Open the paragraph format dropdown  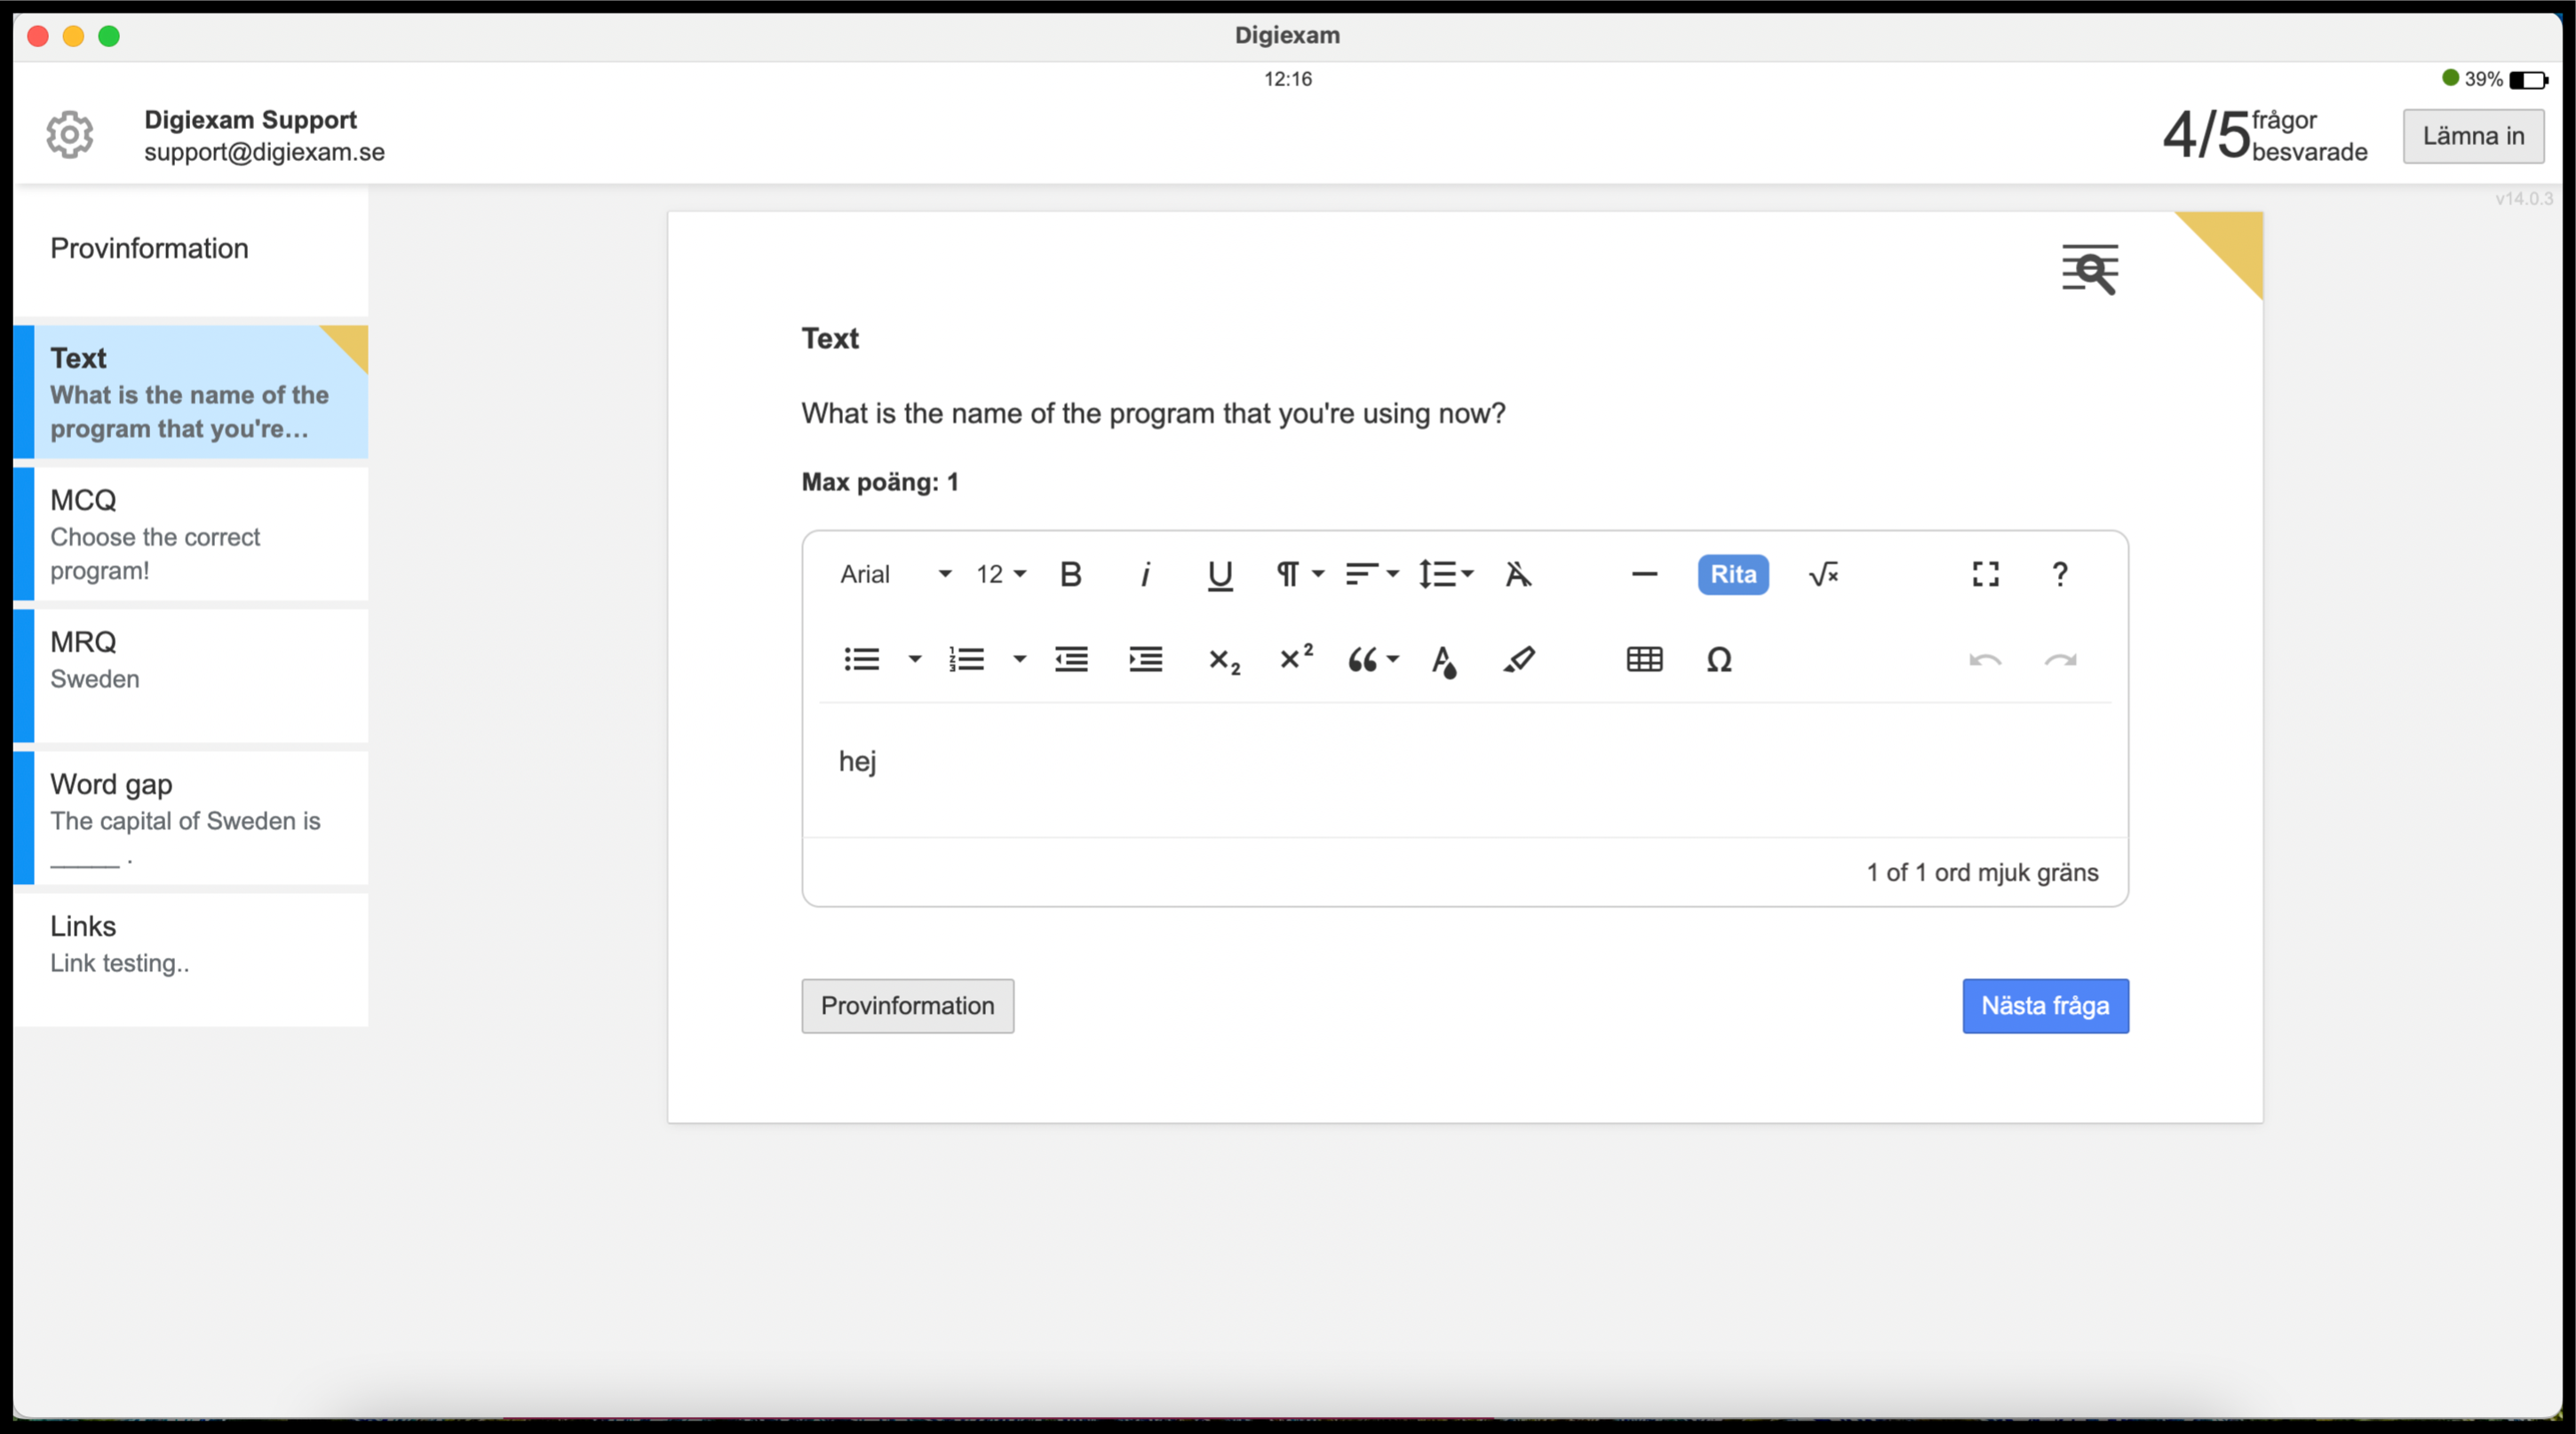click(x=1299, y=574)
